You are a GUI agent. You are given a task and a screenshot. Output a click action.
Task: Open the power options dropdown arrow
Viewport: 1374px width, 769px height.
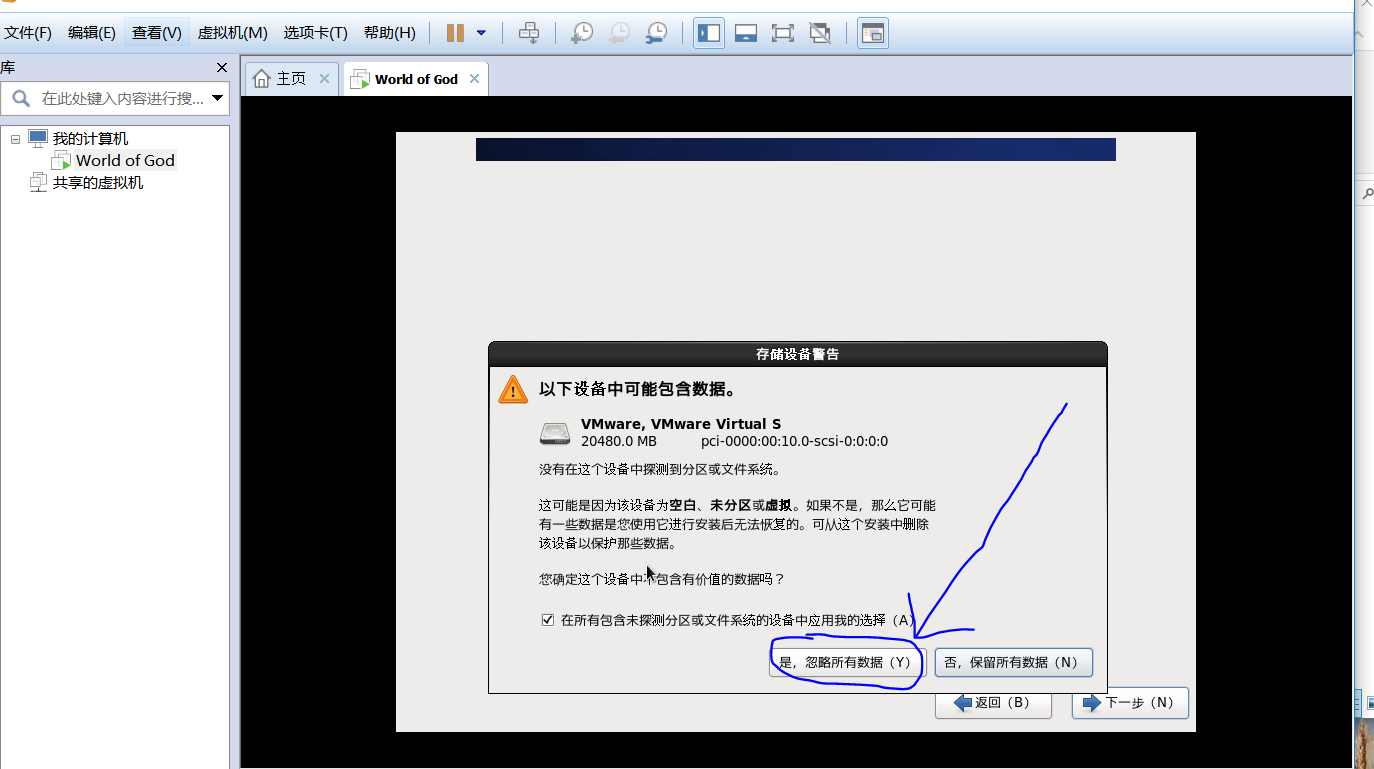(x=481, y=33)
